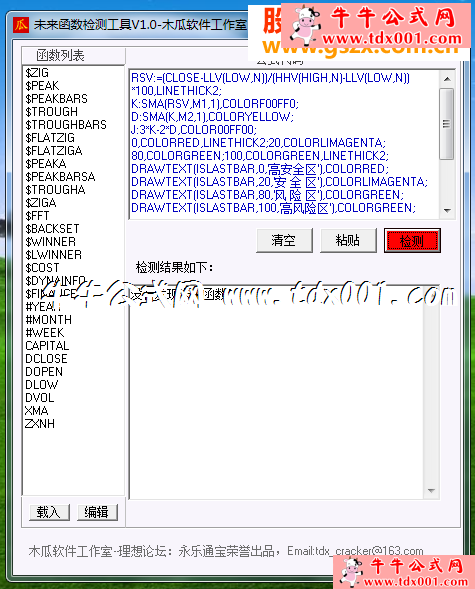The image size is (475, 589).
Task: Select XMA in the function list
Action: click(x=36, y=411)
